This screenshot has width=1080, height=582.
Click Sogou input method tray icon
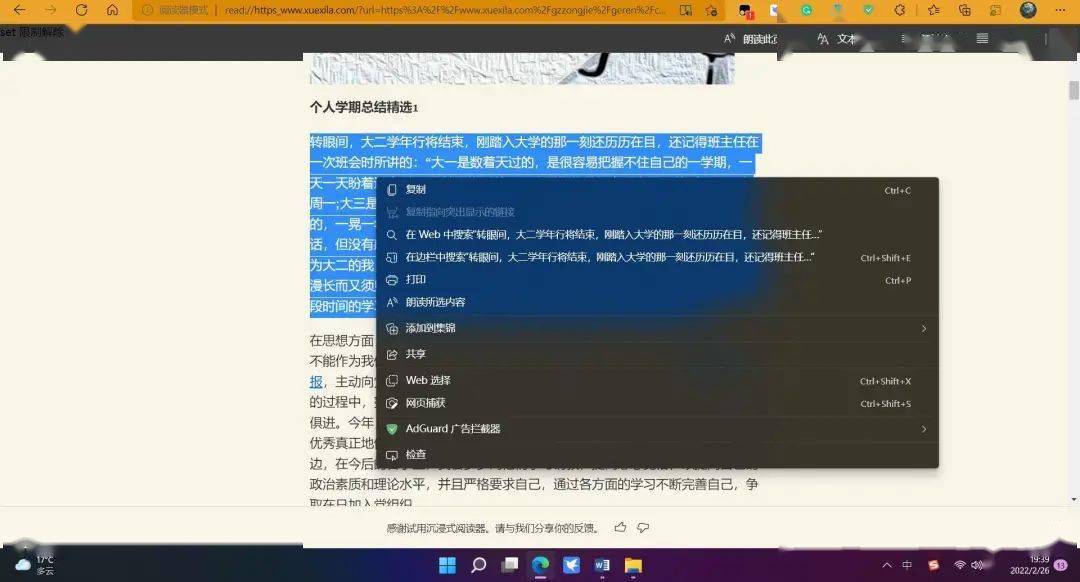point(933,565)
